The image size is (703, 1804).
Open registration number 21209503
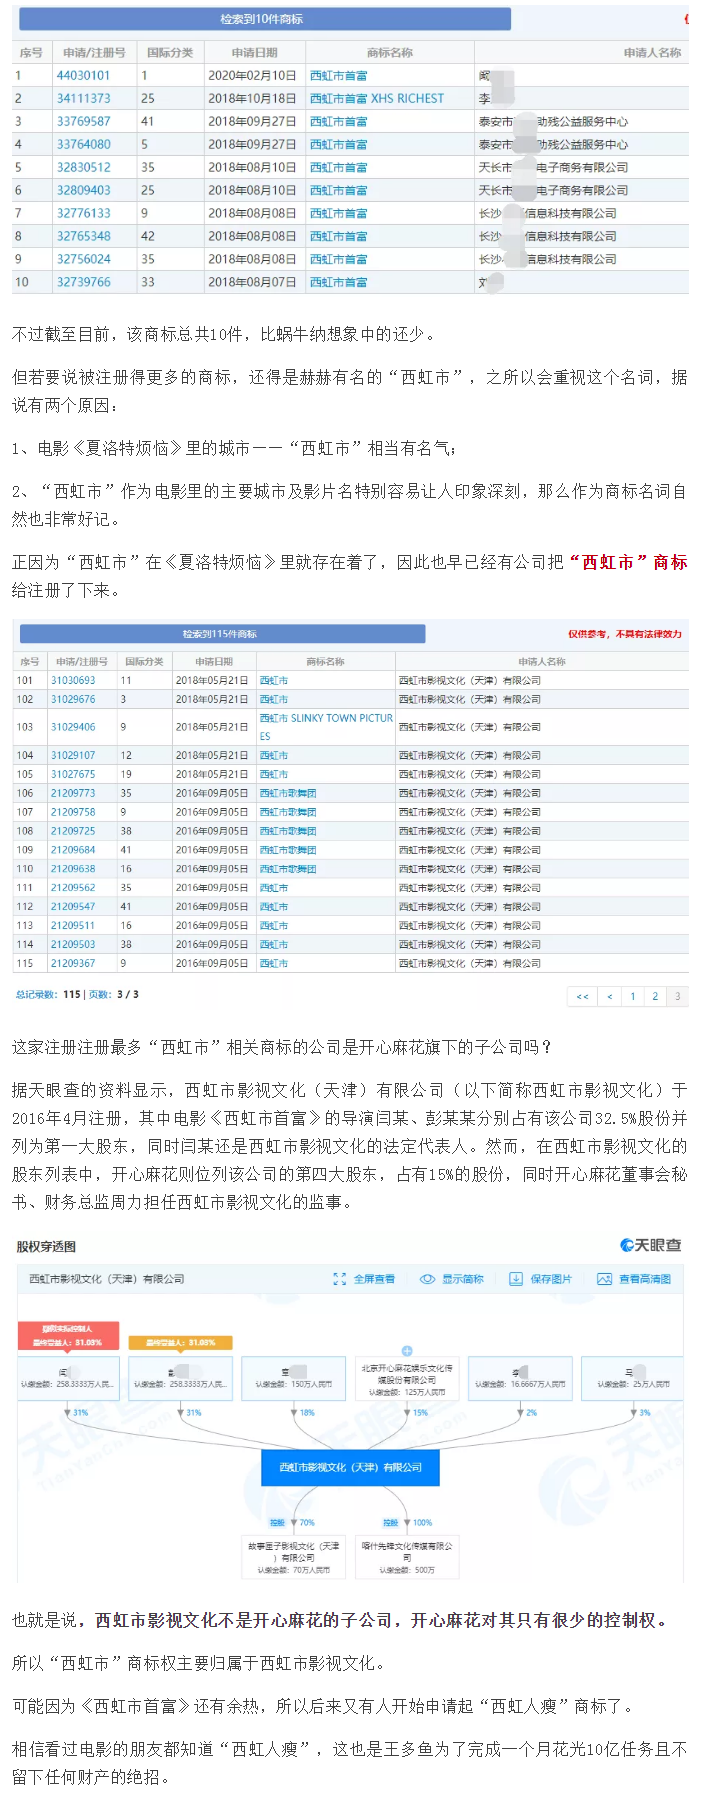point(73,944)
